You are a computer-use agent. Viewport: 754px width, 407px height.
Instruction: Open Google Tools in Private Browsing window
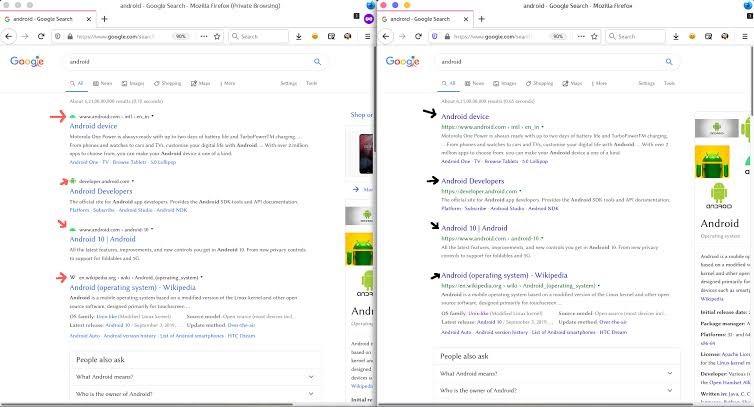312,83
